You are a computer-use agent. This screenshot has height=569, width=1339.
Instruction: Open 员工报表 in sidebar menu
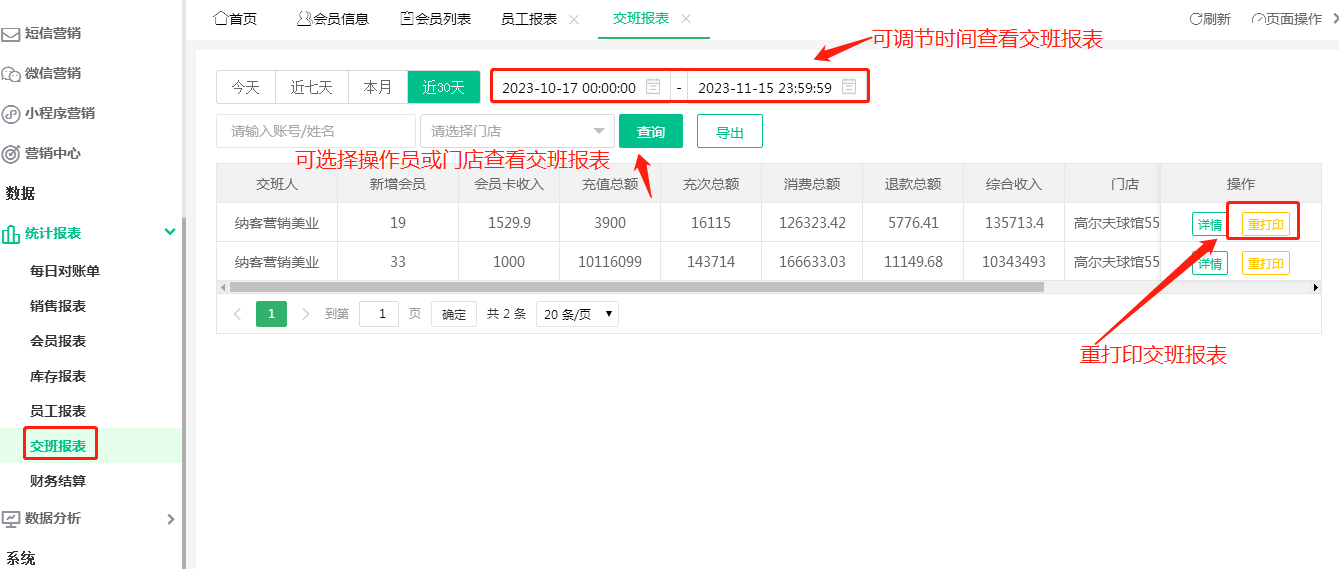(58, 411)
